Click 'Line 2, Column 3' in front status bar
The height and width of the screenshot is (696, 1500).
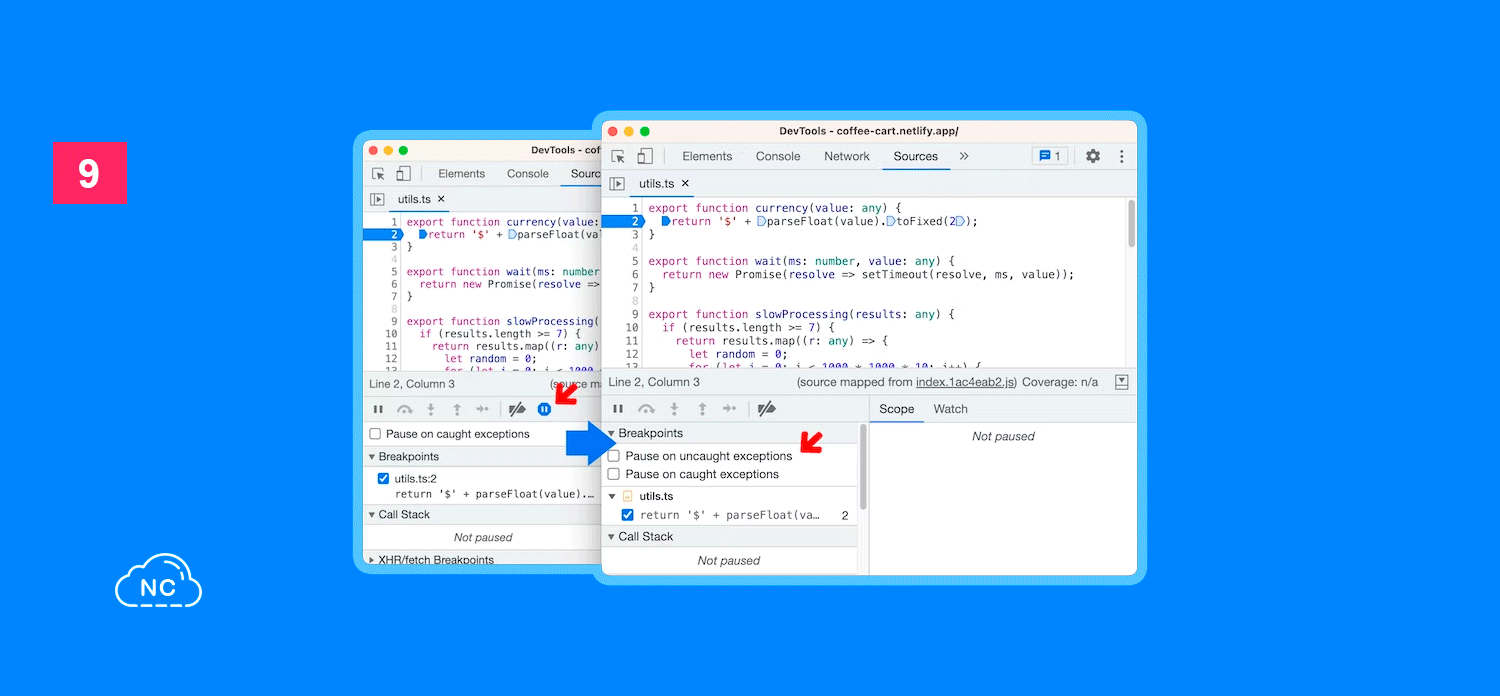point(654,382)
